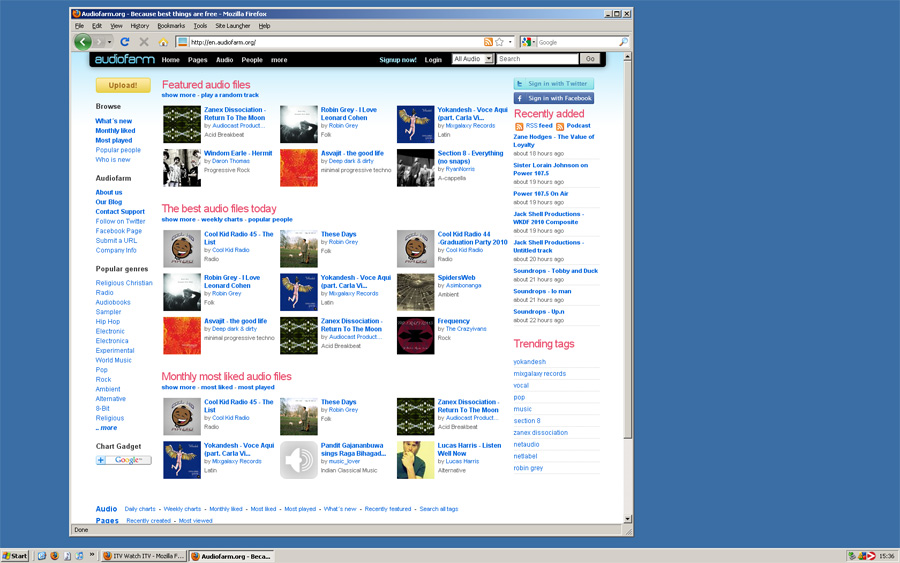
Task: Open the History menu
Action: pos(139,26)
